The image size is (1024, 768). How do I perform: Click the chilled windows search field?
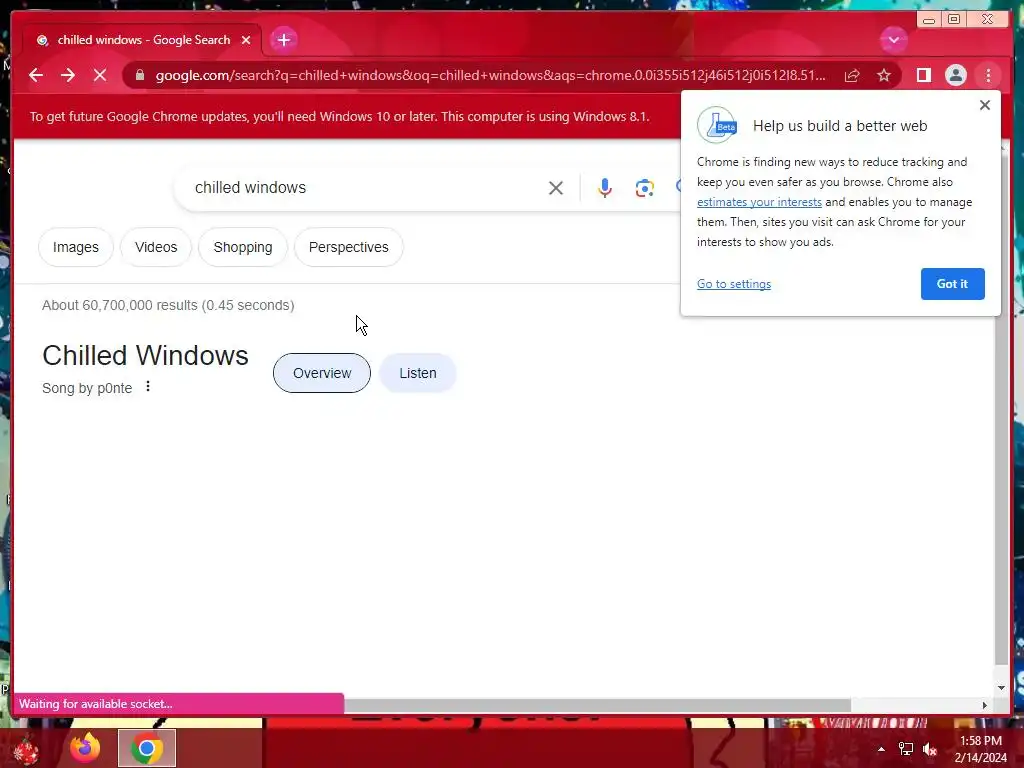pos(366,188)
